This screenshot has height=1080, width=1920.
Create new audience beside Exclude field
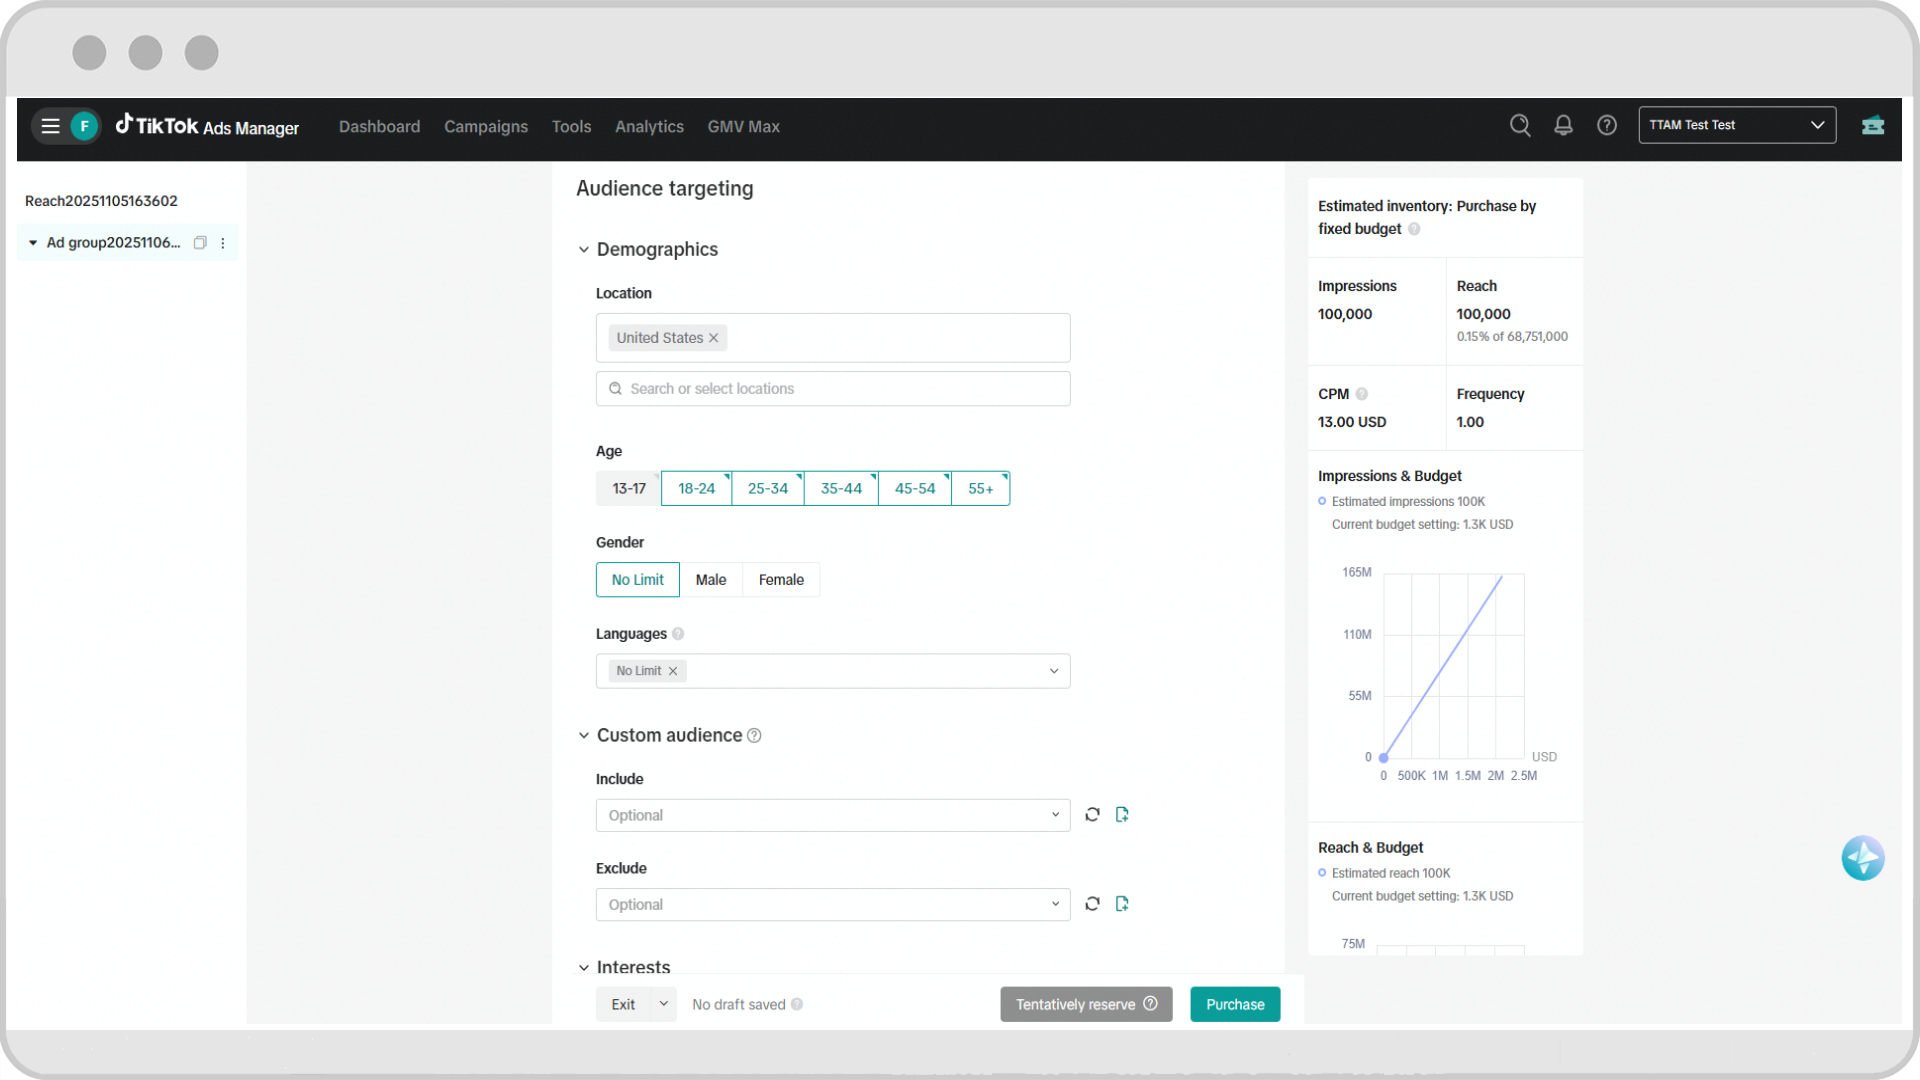(x=1122, y=904)
